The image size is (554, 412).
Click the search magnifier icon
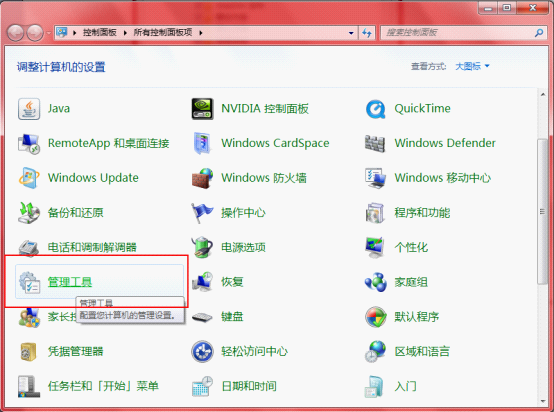coord(539,33)
